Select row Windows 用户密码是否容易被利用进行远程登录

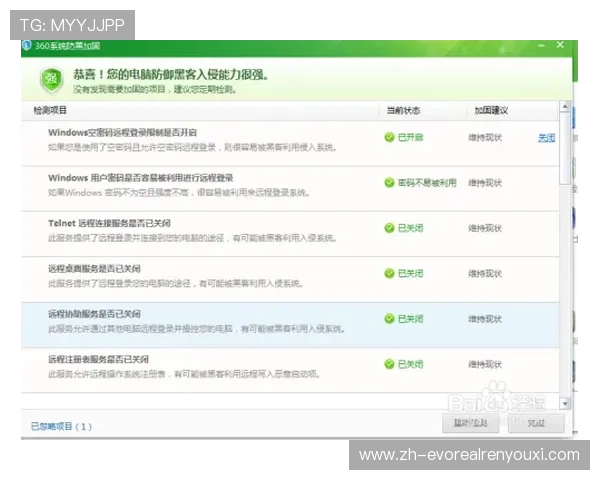pos(290,189)
